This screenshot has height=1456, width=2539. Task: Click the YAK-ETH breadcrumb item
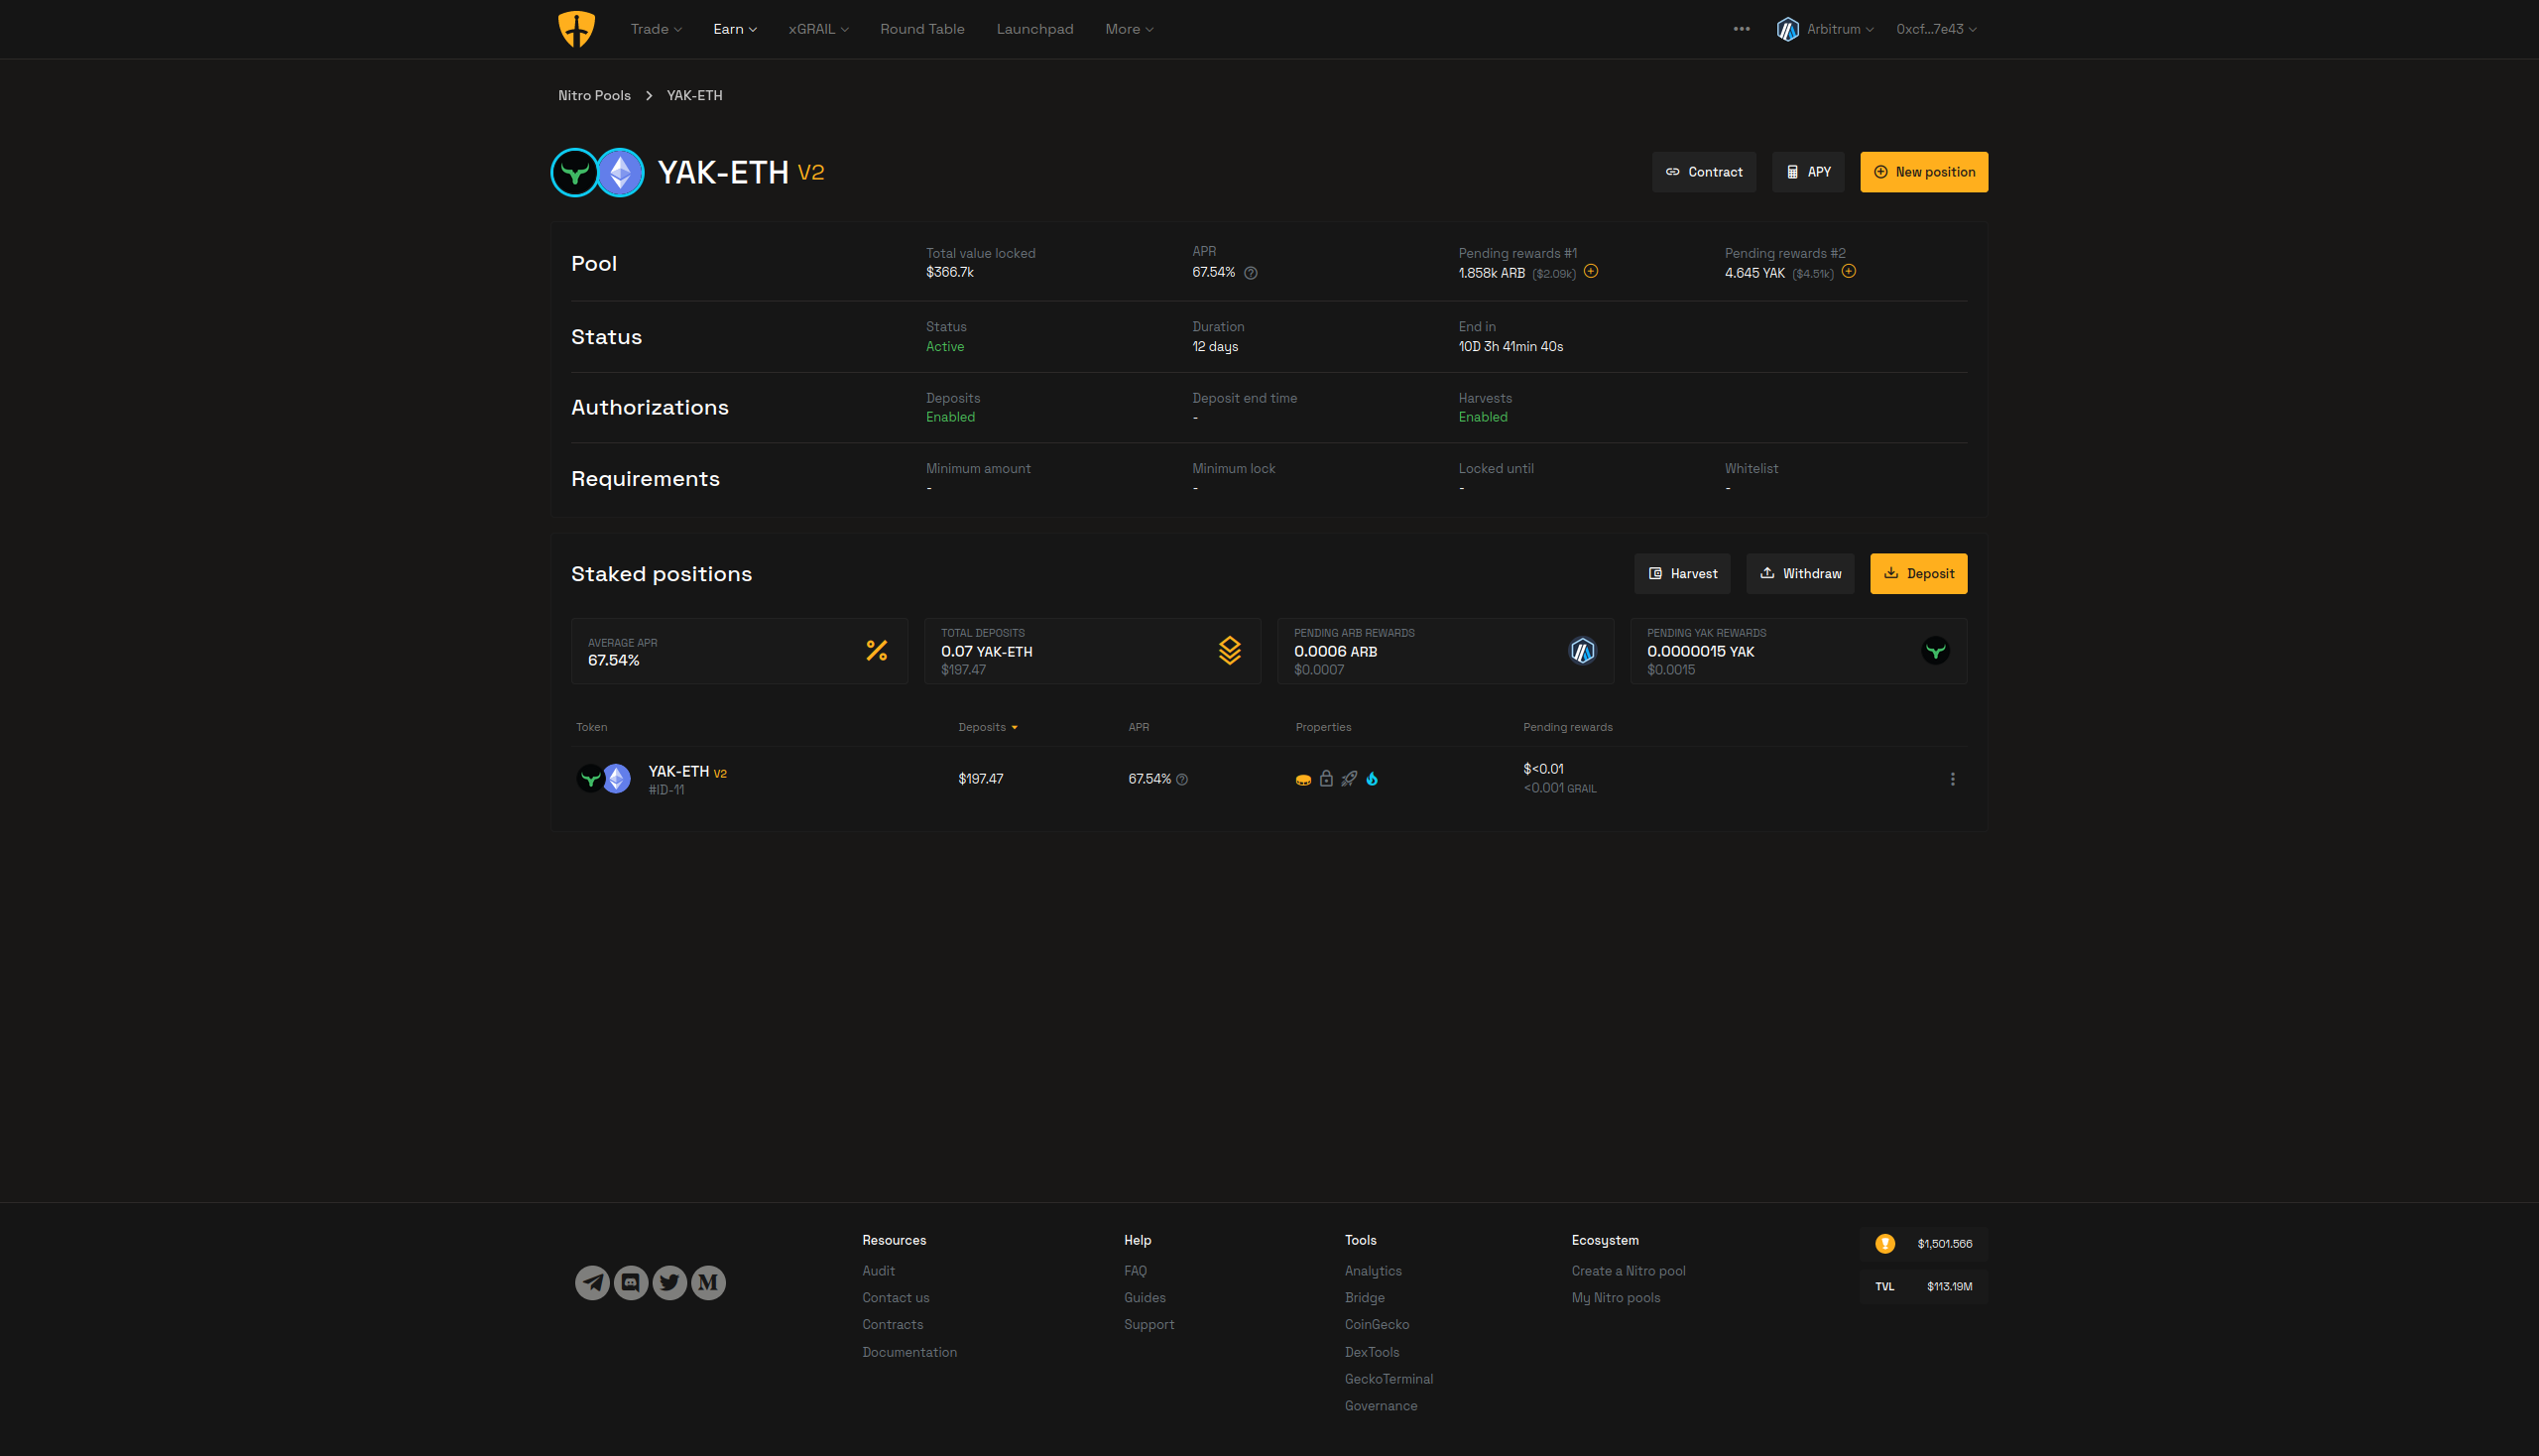[694, 95]
